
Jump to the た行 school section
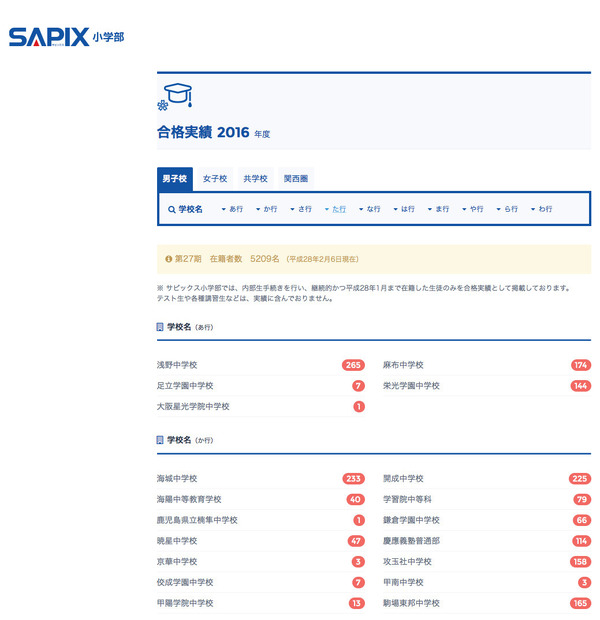pyautogui.click(x=335, y=209)
